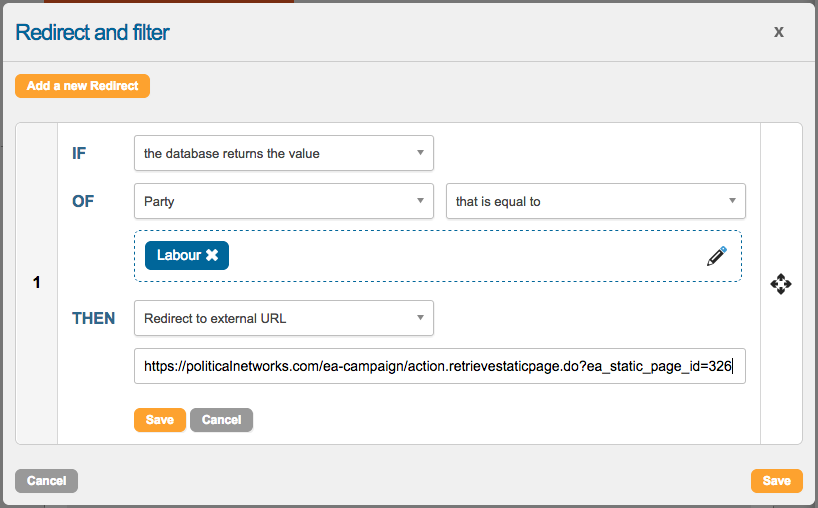Image resolution: width=818 pixels, height=508 pixels.
Task: Open the 'that is equal to' dropdown
Action: click(x=595, y=201)
